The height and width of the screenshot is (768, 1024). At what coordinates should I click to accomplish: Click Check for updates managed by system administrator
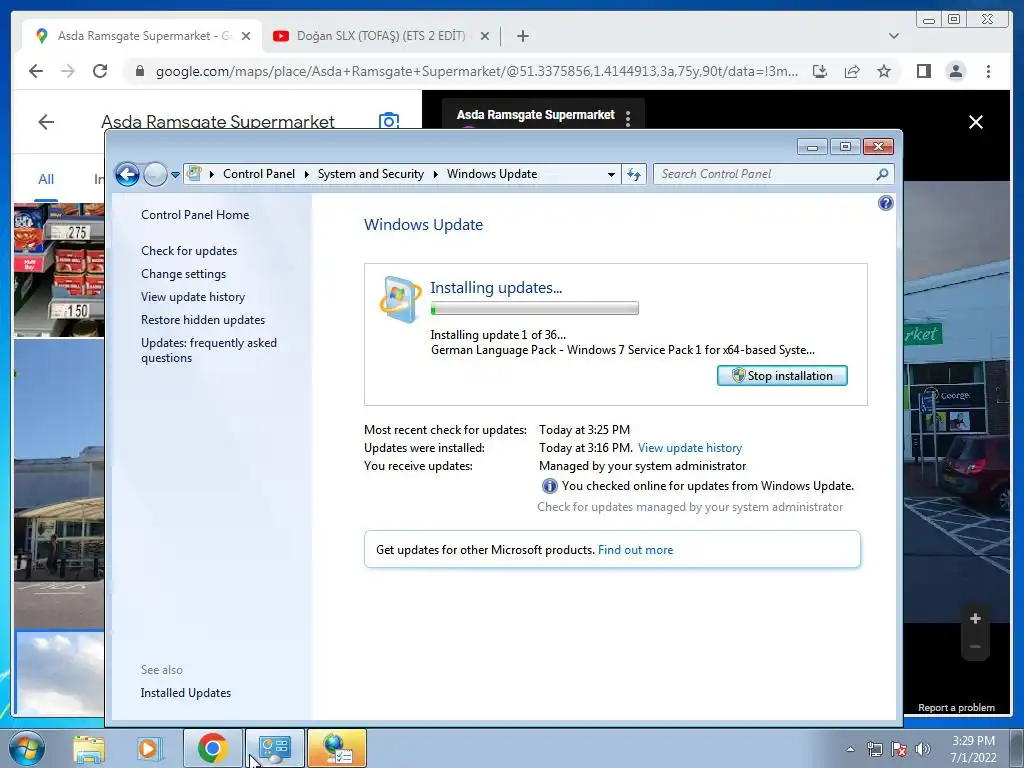tap(690, 507)
